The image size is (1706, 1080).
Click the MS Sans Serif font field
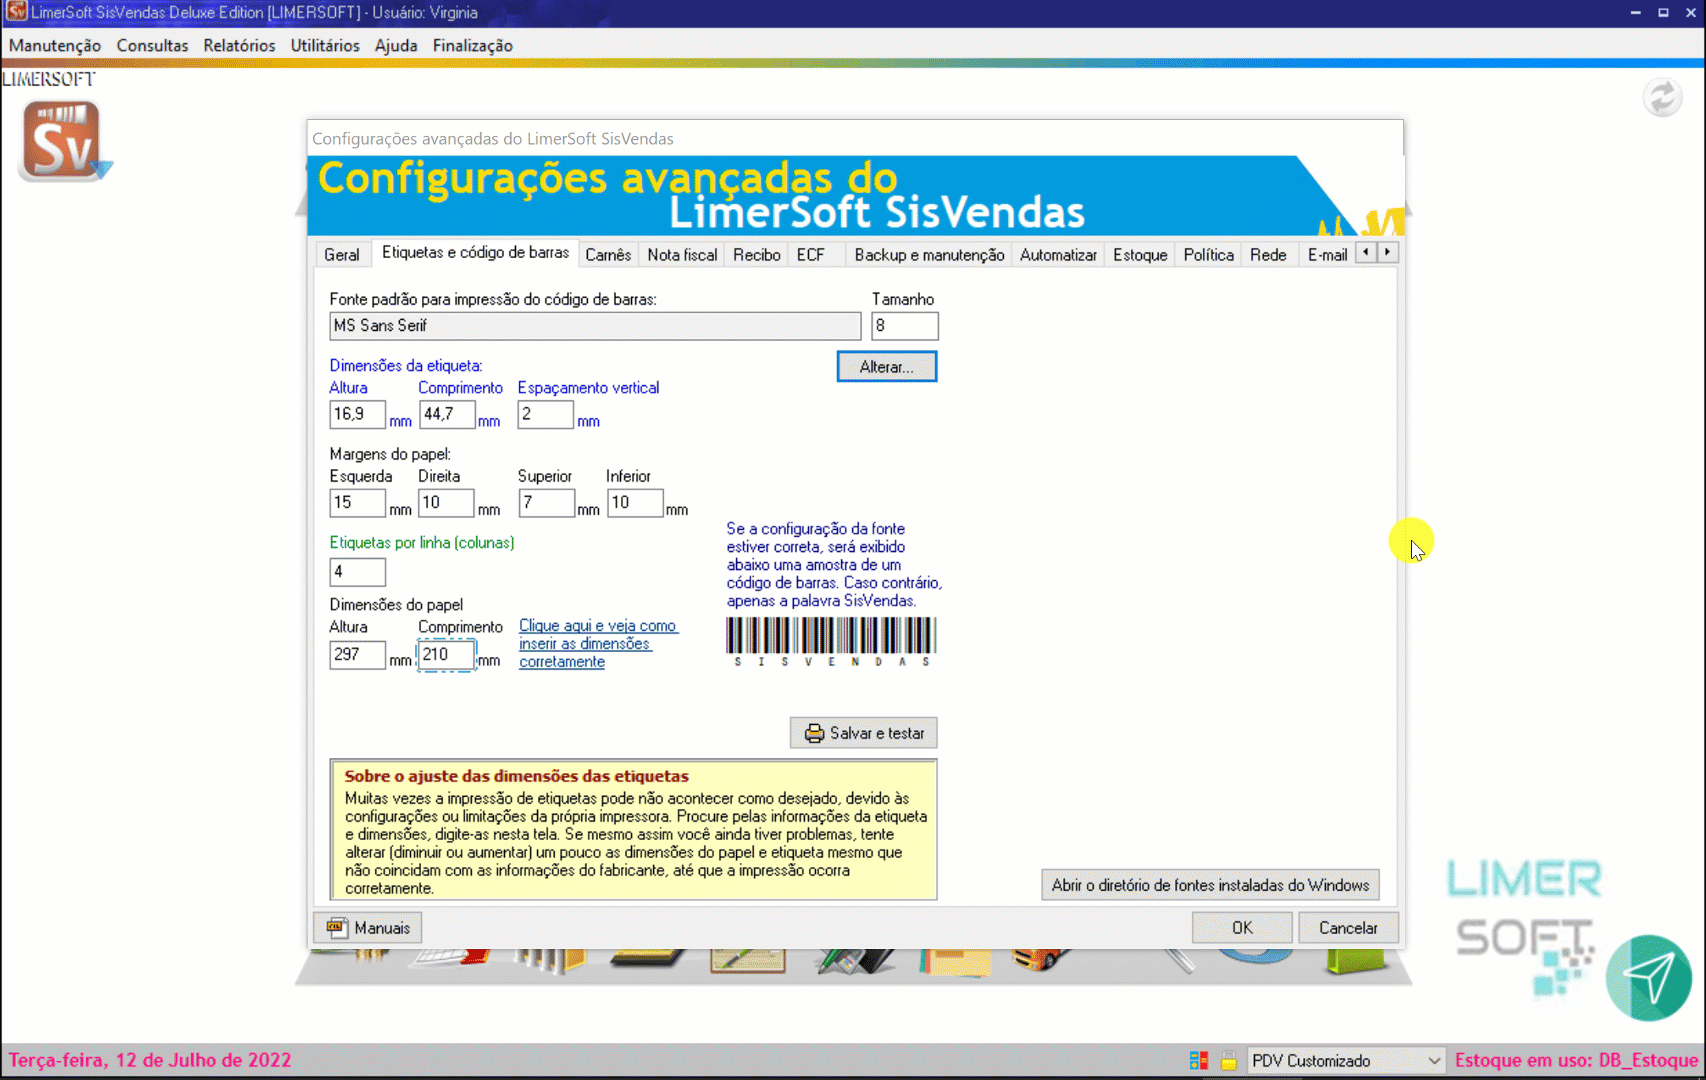point(595,326)
